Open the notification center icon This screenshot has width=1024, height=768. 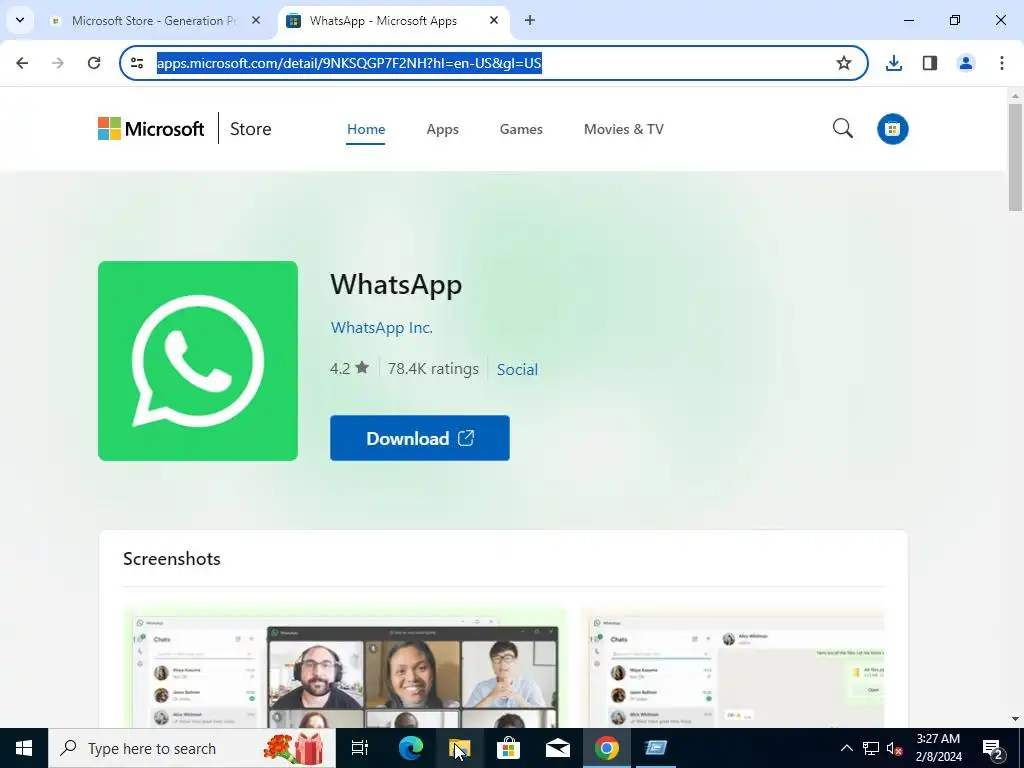click(x=993, y=748)
